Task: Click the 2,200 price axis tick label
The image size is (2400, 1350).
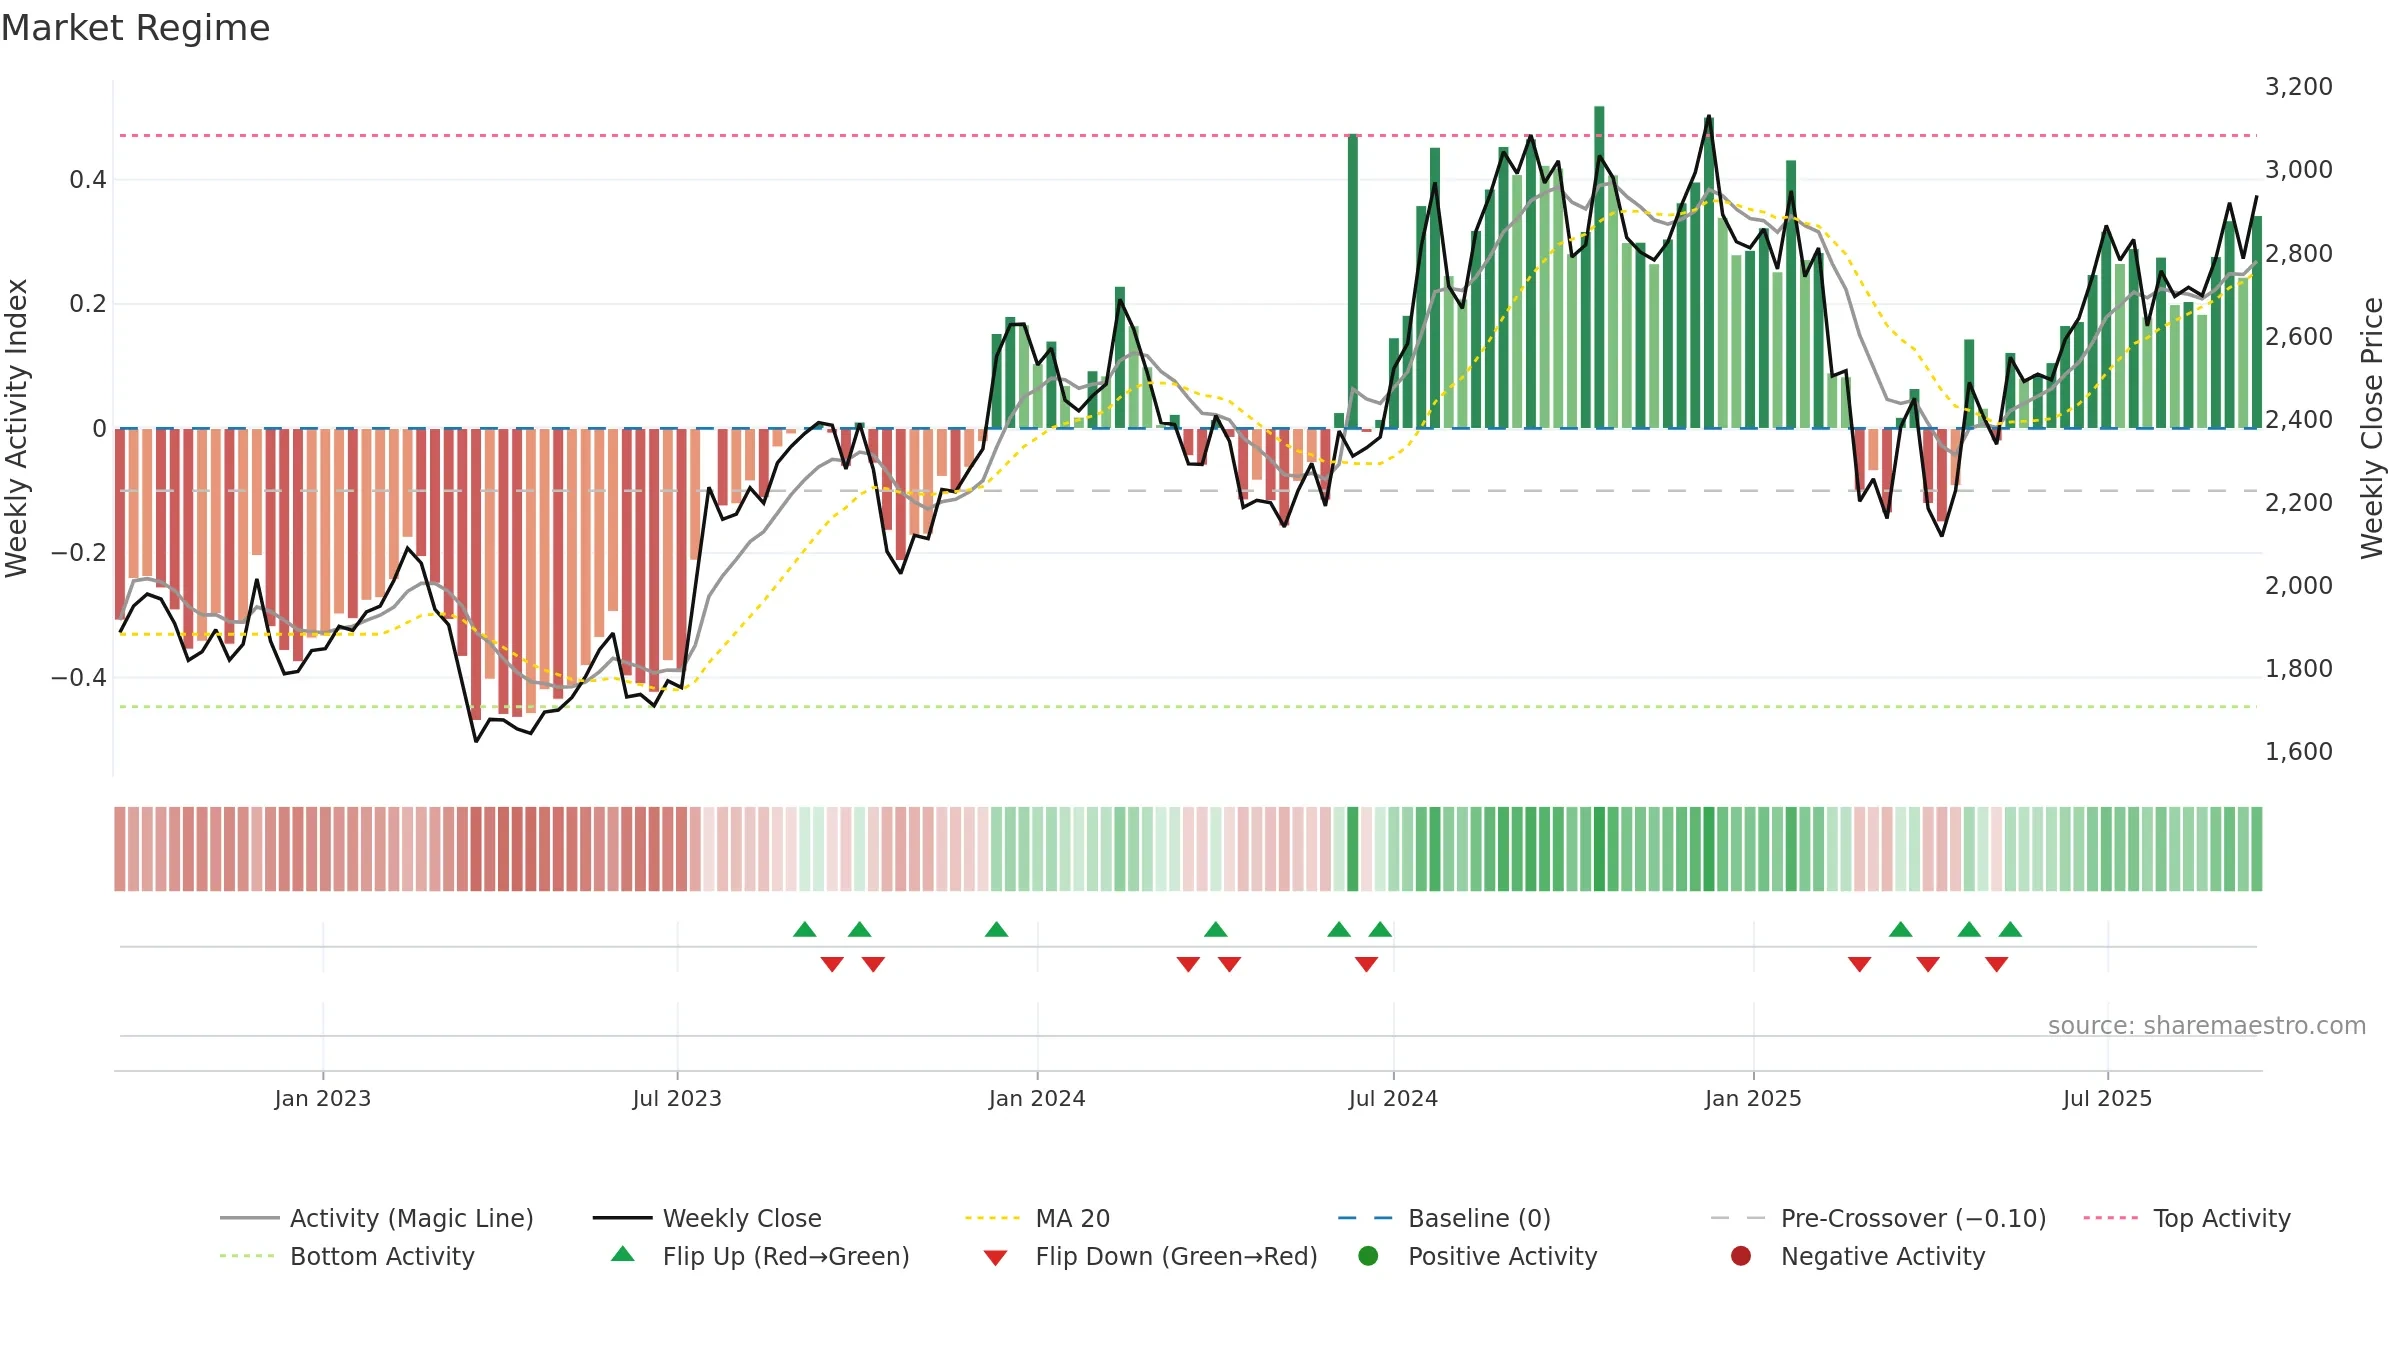Action: [2299, 503]
